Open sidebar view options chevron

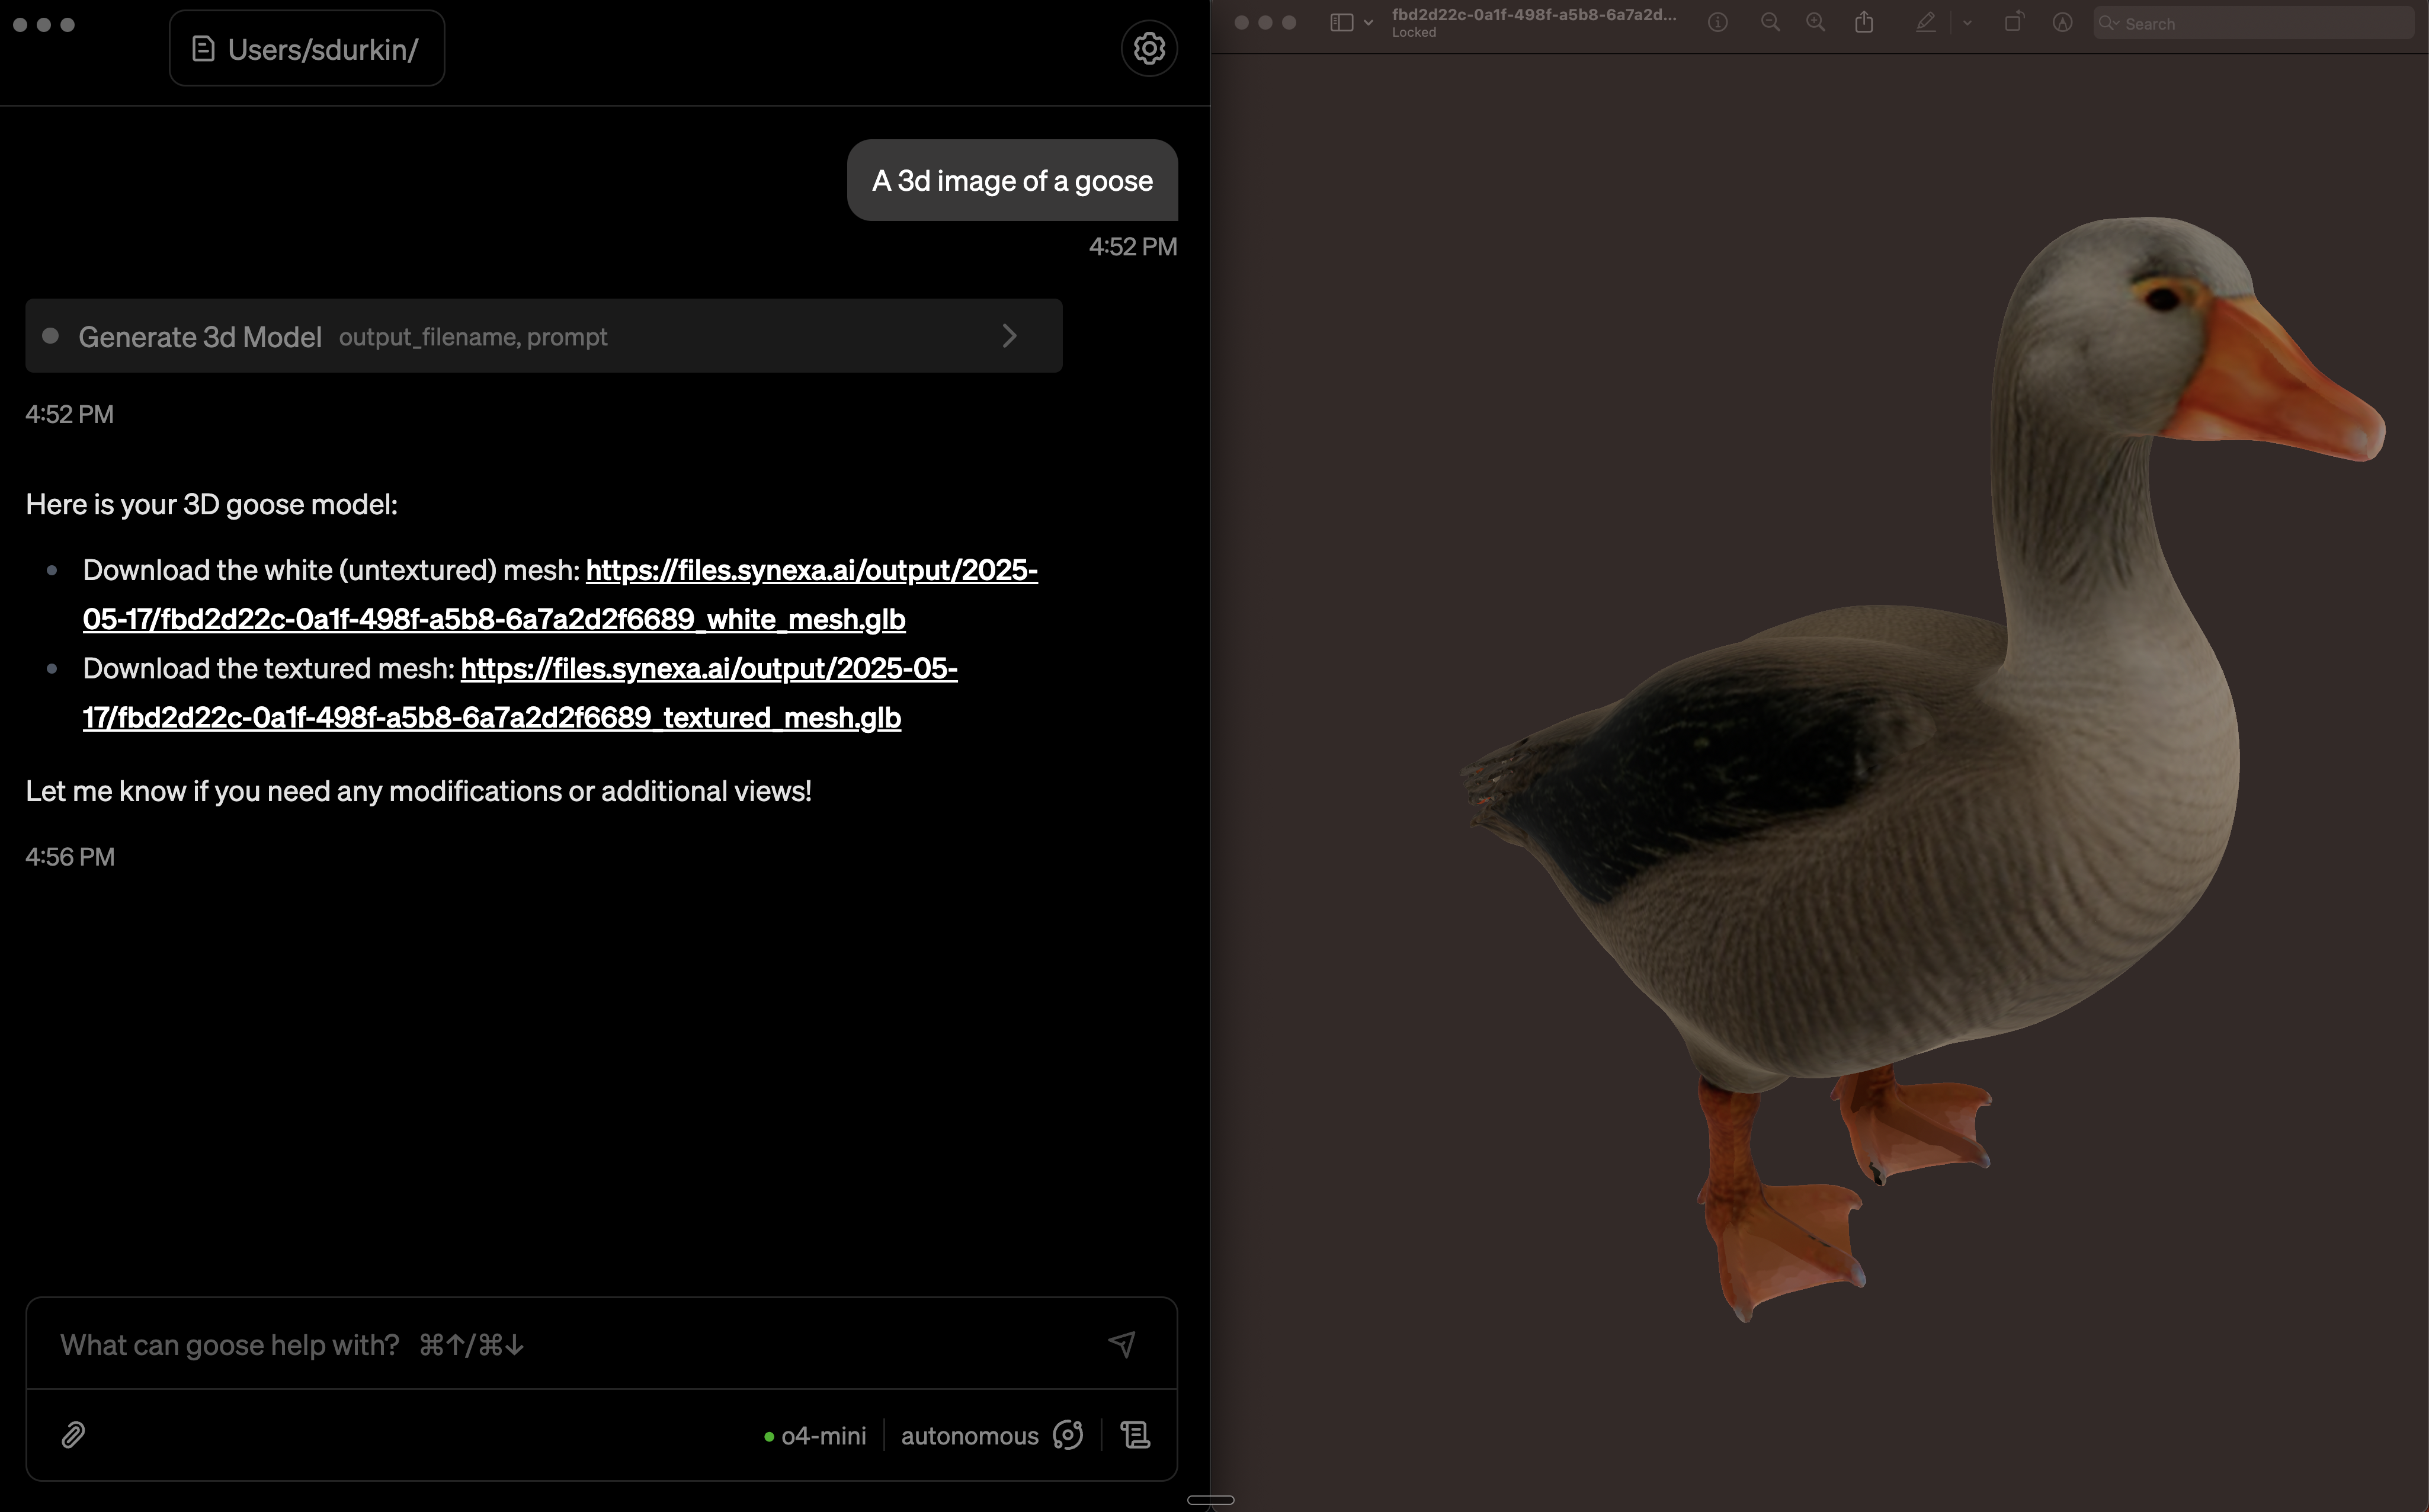pos(1368,23)
